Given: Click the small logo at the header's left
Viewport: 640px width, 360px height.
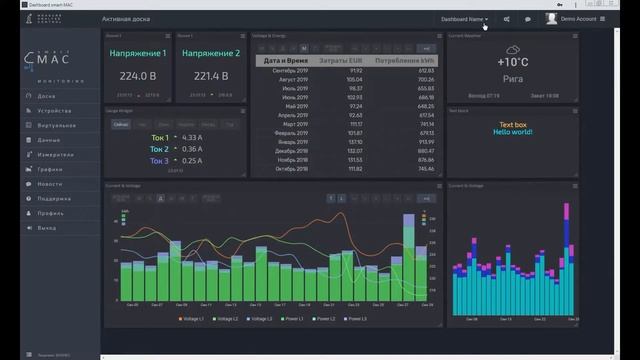Looking at the screenshot, I should [x=29, y=19].
